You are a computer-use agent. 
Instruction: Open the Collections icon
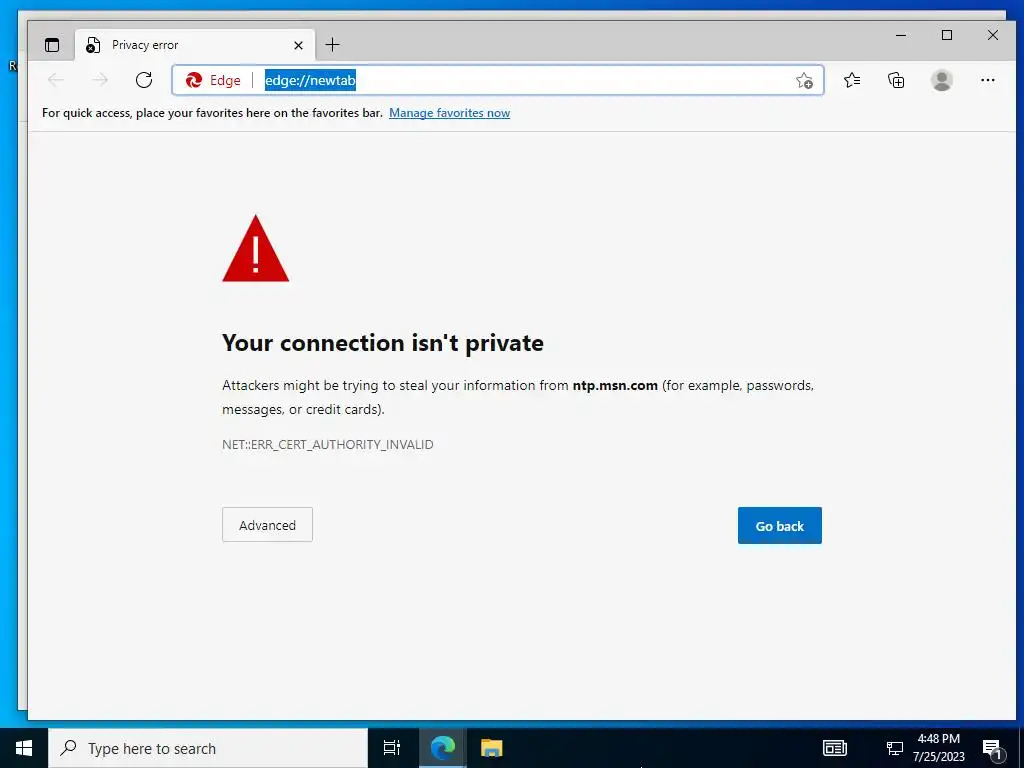coord(896,80)
